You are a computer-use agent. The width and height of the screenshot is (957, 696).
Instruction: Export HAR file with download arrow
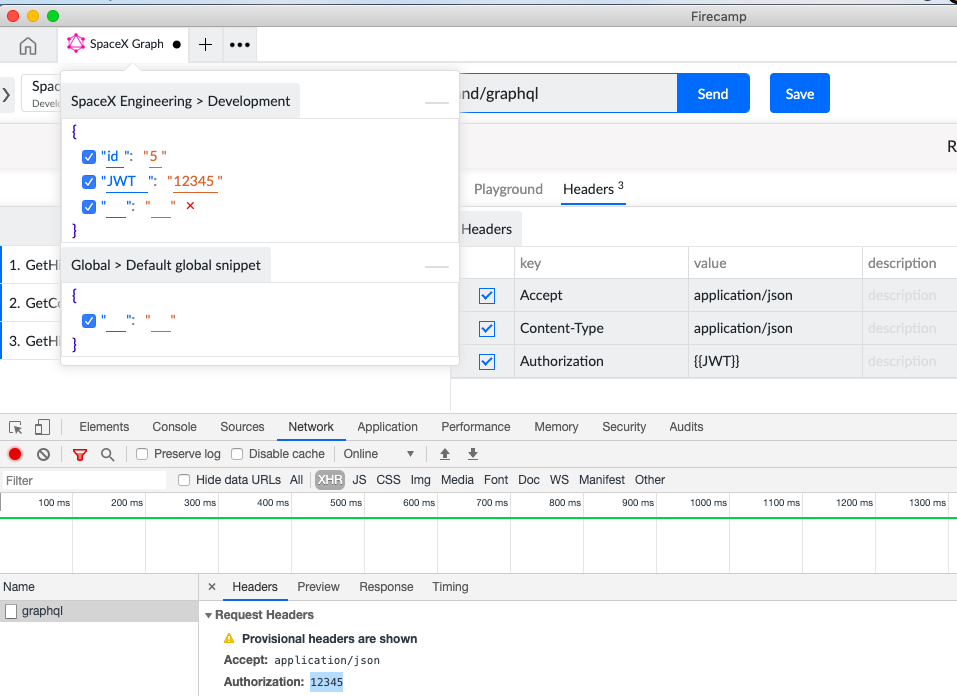(x=472, y=454)
